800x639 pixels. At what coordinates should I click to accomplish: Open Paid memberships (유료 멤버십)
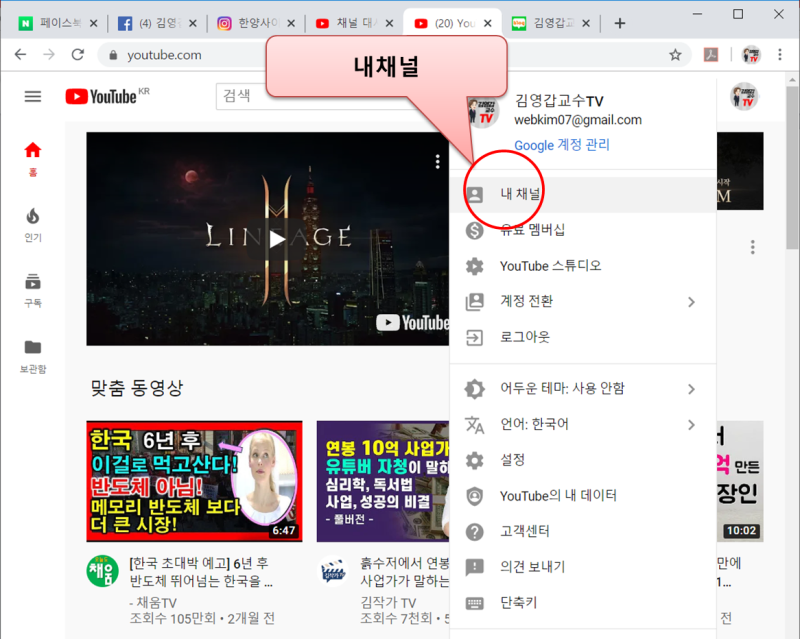tap(583, 230)
